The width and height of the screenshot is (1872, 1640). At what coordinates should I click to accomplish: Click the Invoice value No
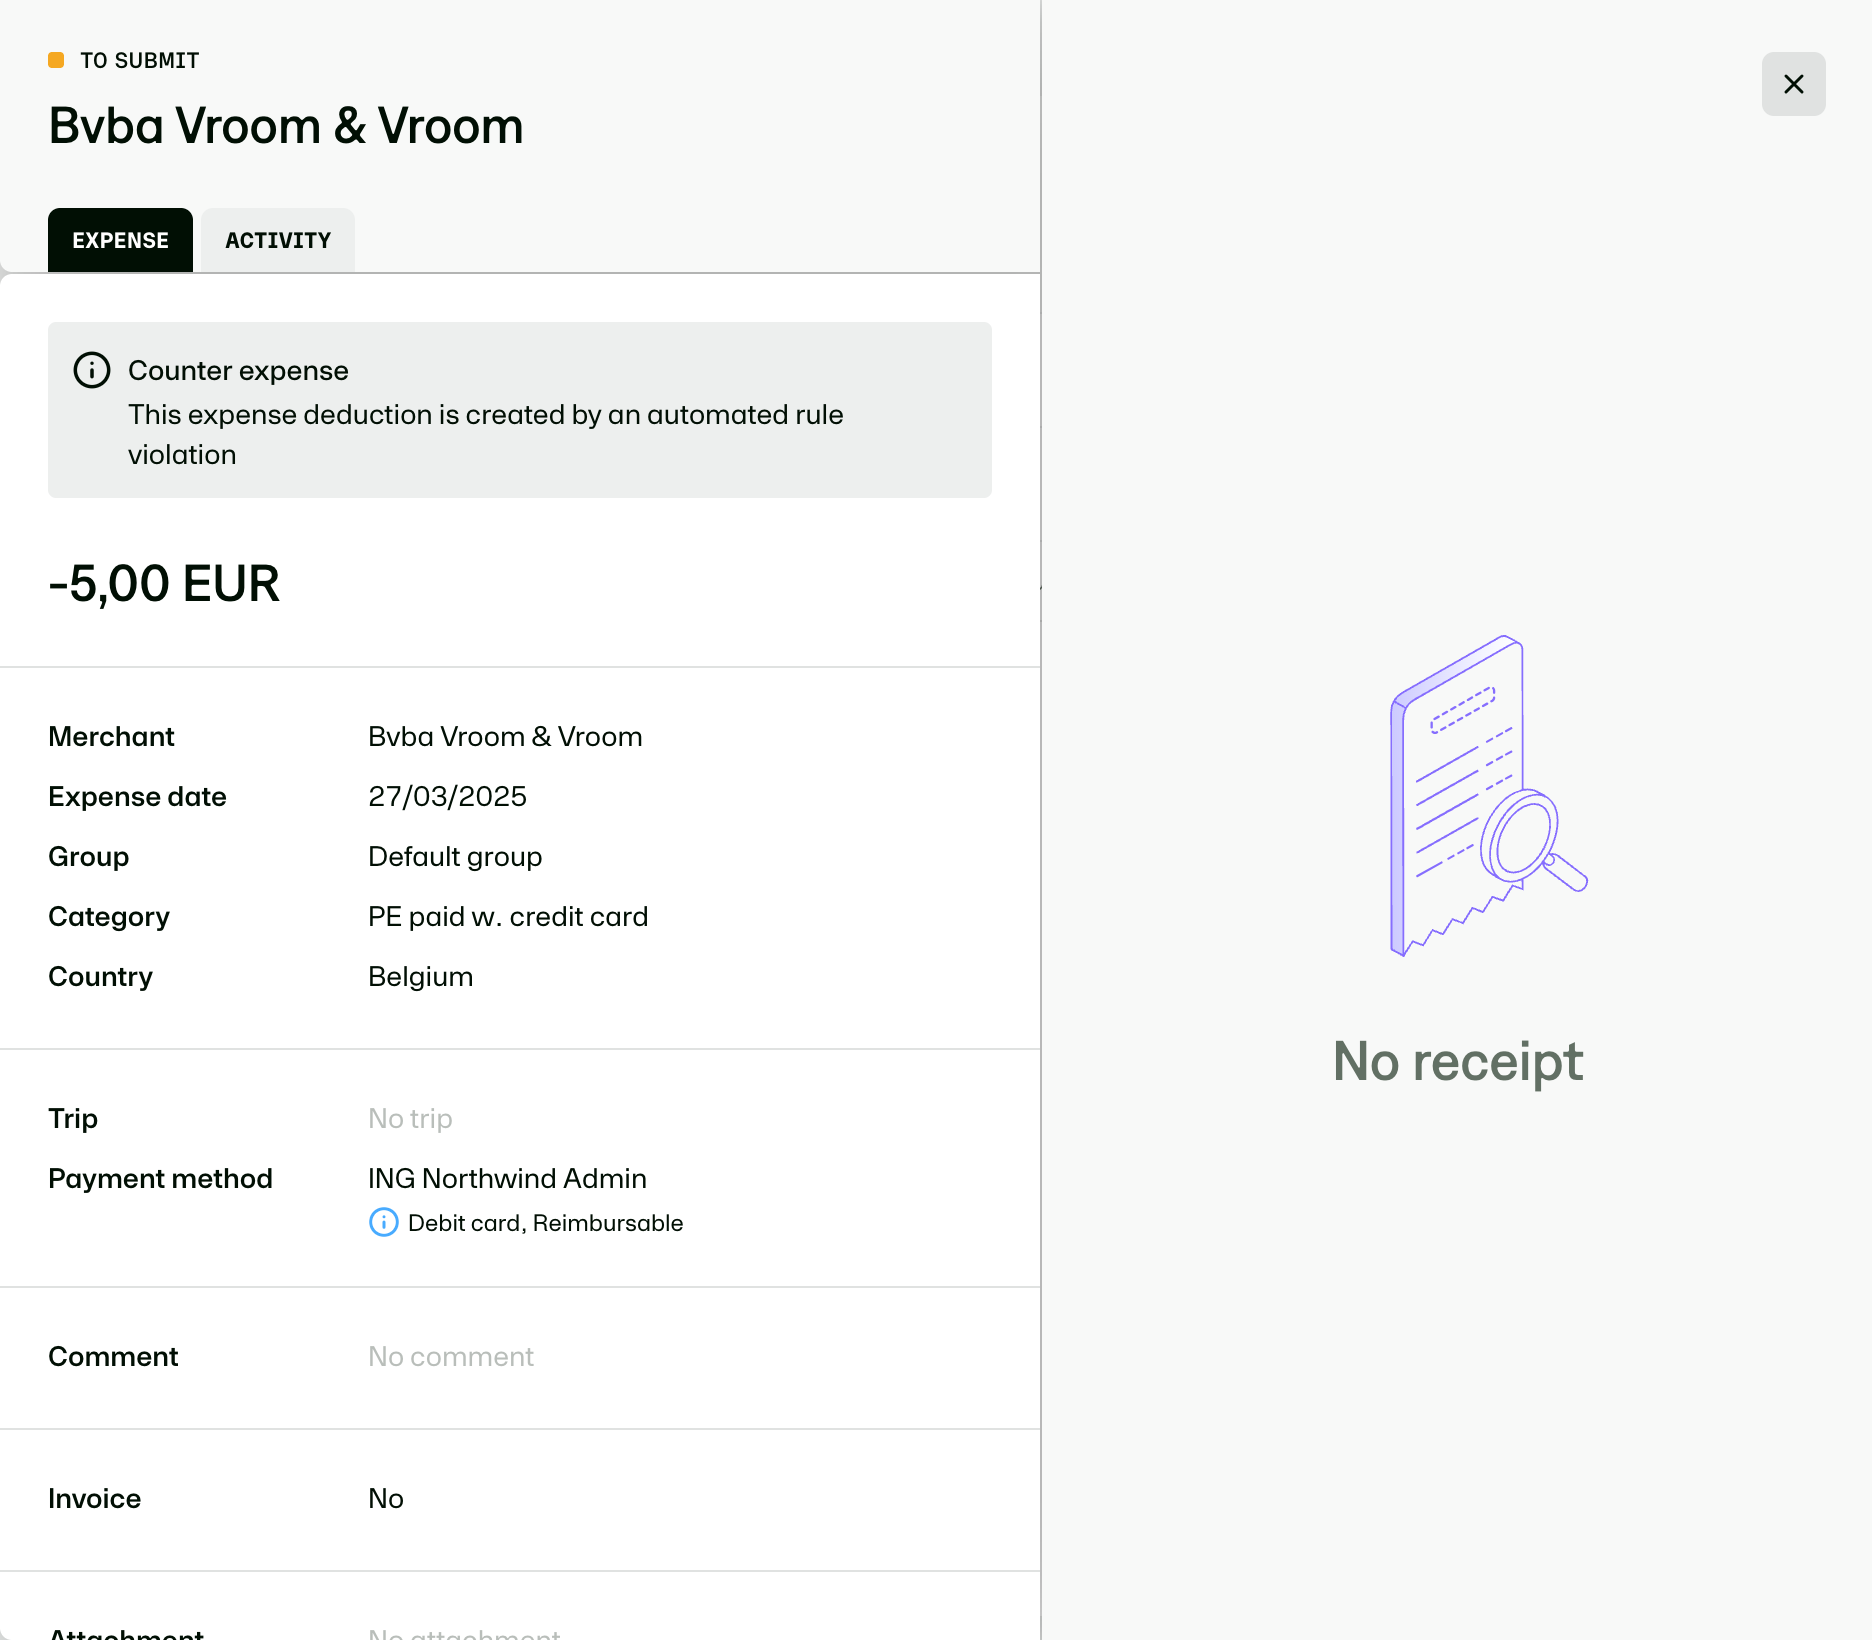pyautogui.click(x=386, y=1499)
